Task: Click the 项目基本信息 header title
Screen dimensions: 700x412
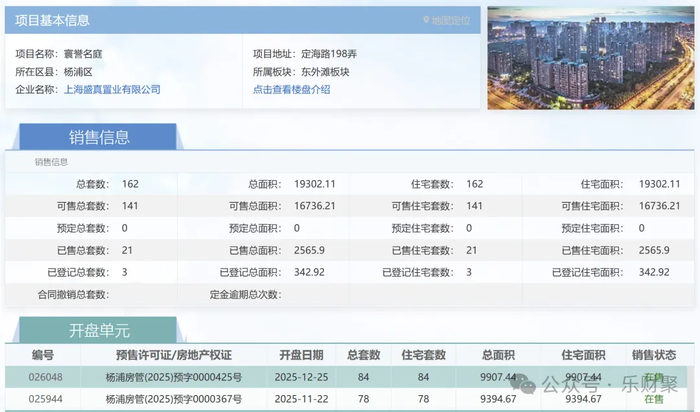Action: pyautogui.click(x=52, y=20)
